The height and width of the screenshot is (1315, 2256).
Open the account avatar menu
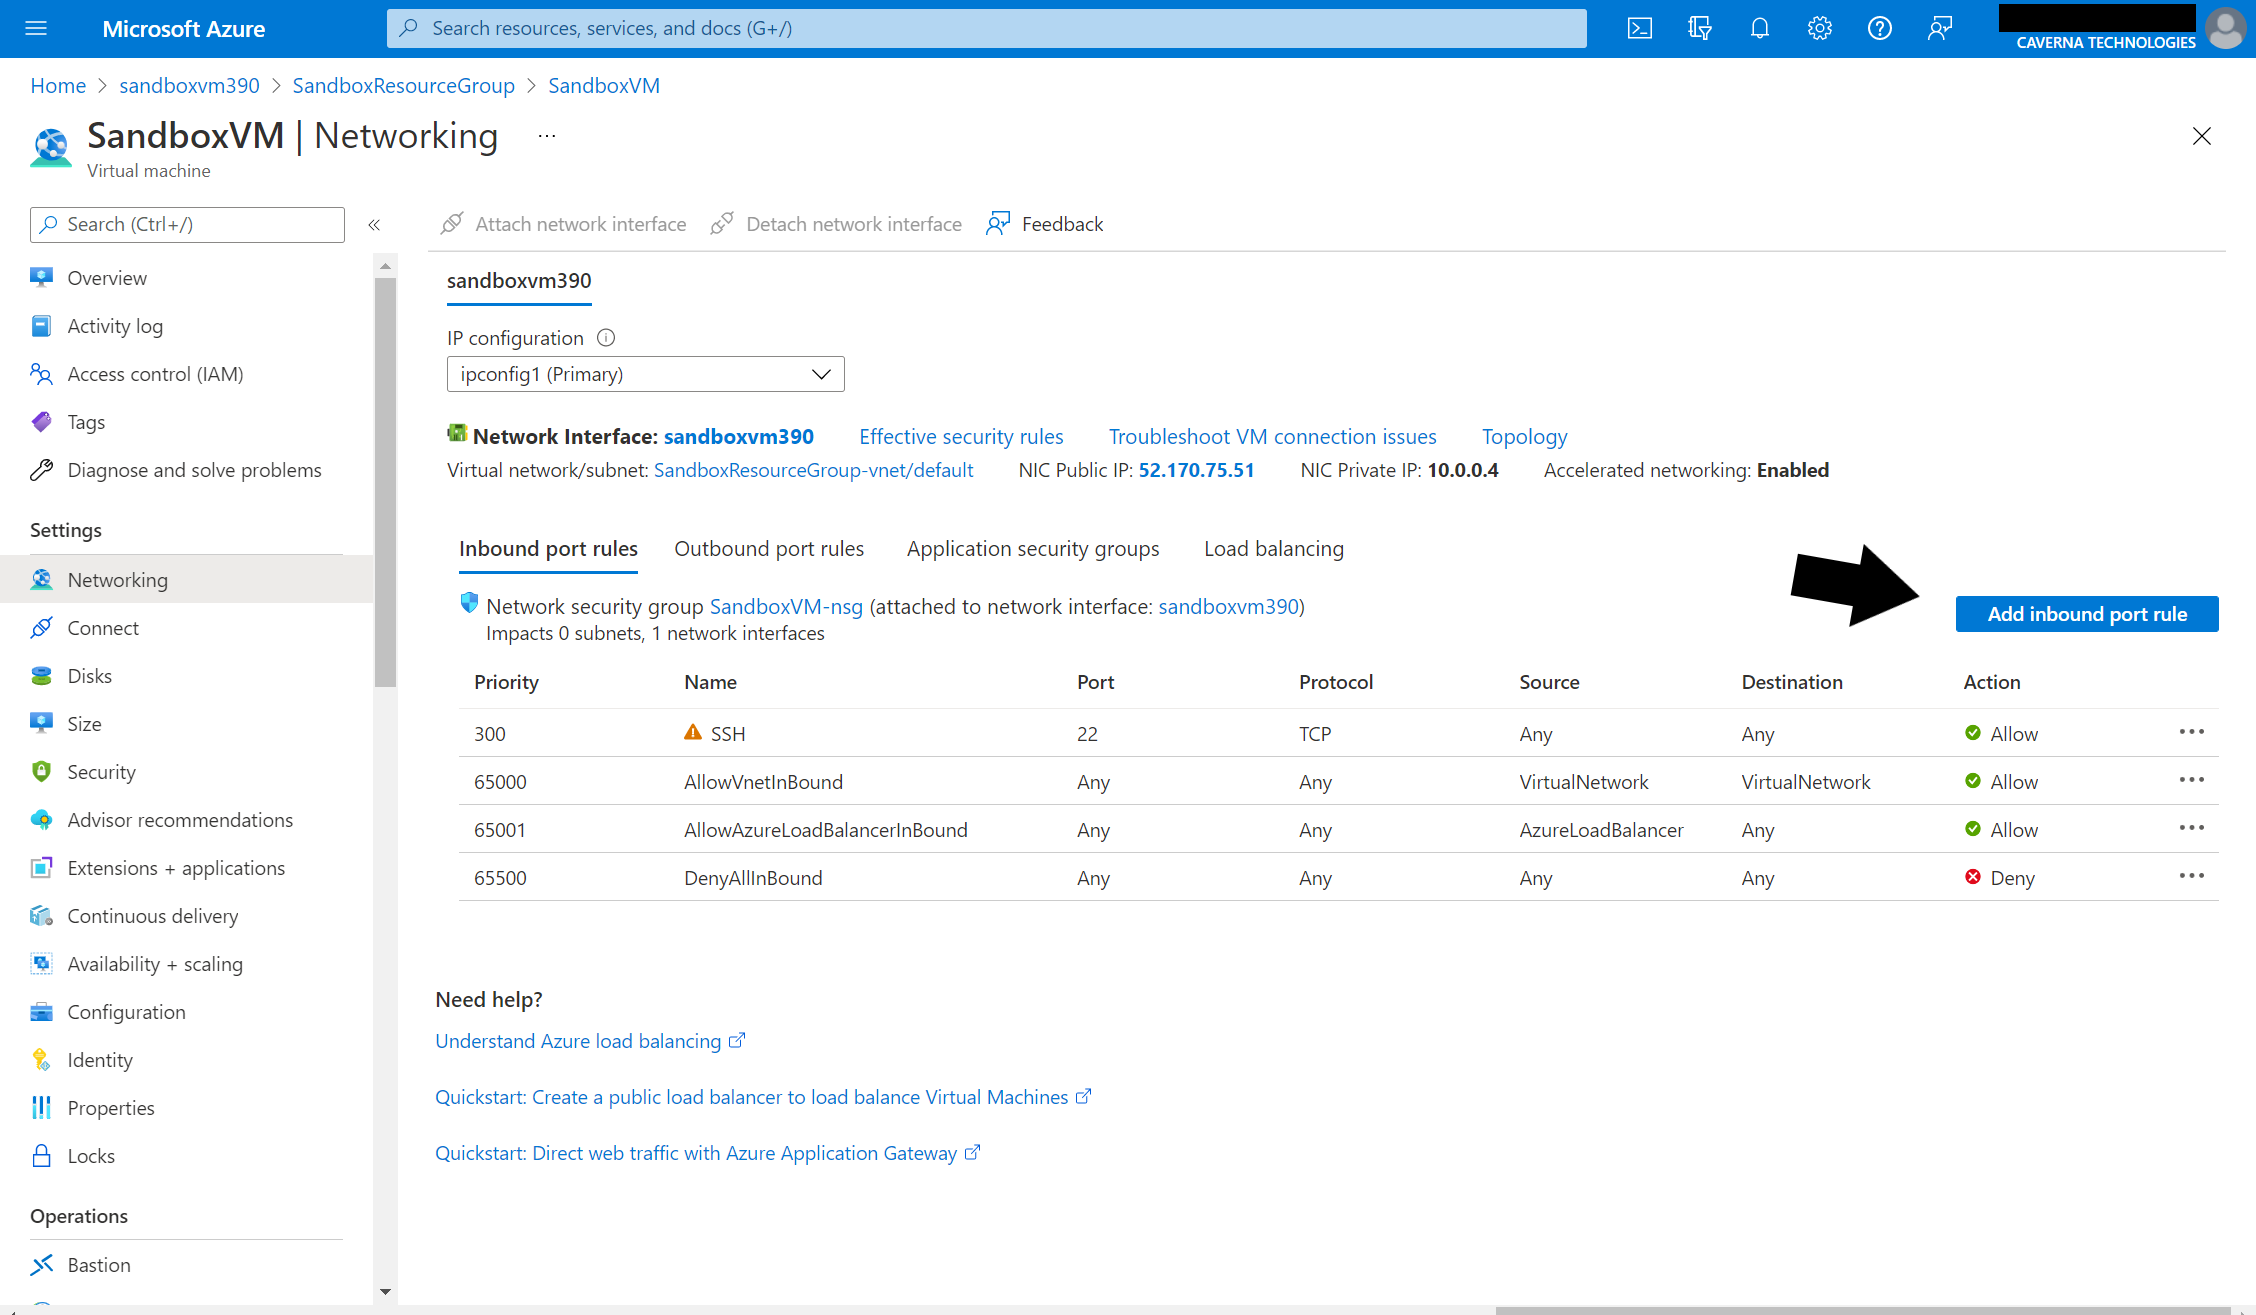coord(2226,28)
